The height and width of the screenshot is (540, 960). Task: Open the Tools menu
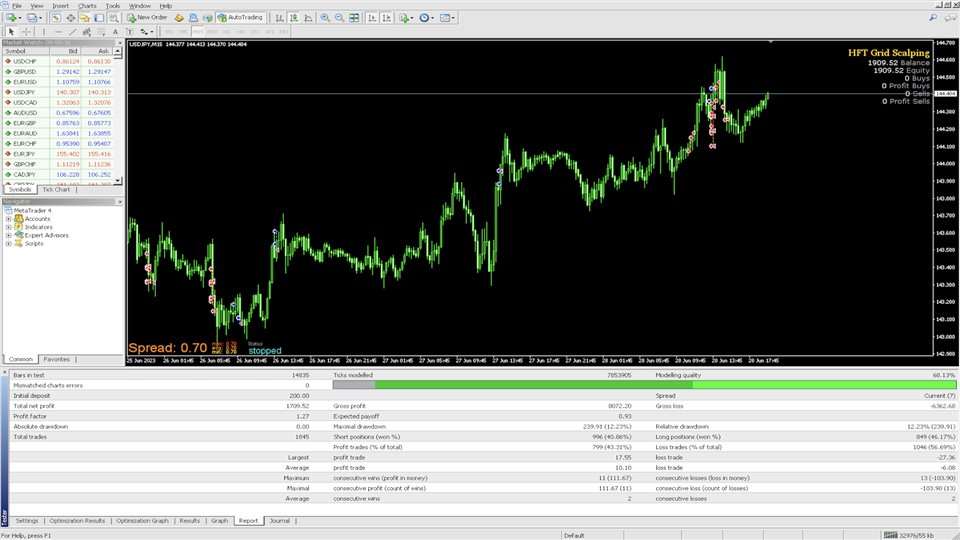(x=113, y=6)
